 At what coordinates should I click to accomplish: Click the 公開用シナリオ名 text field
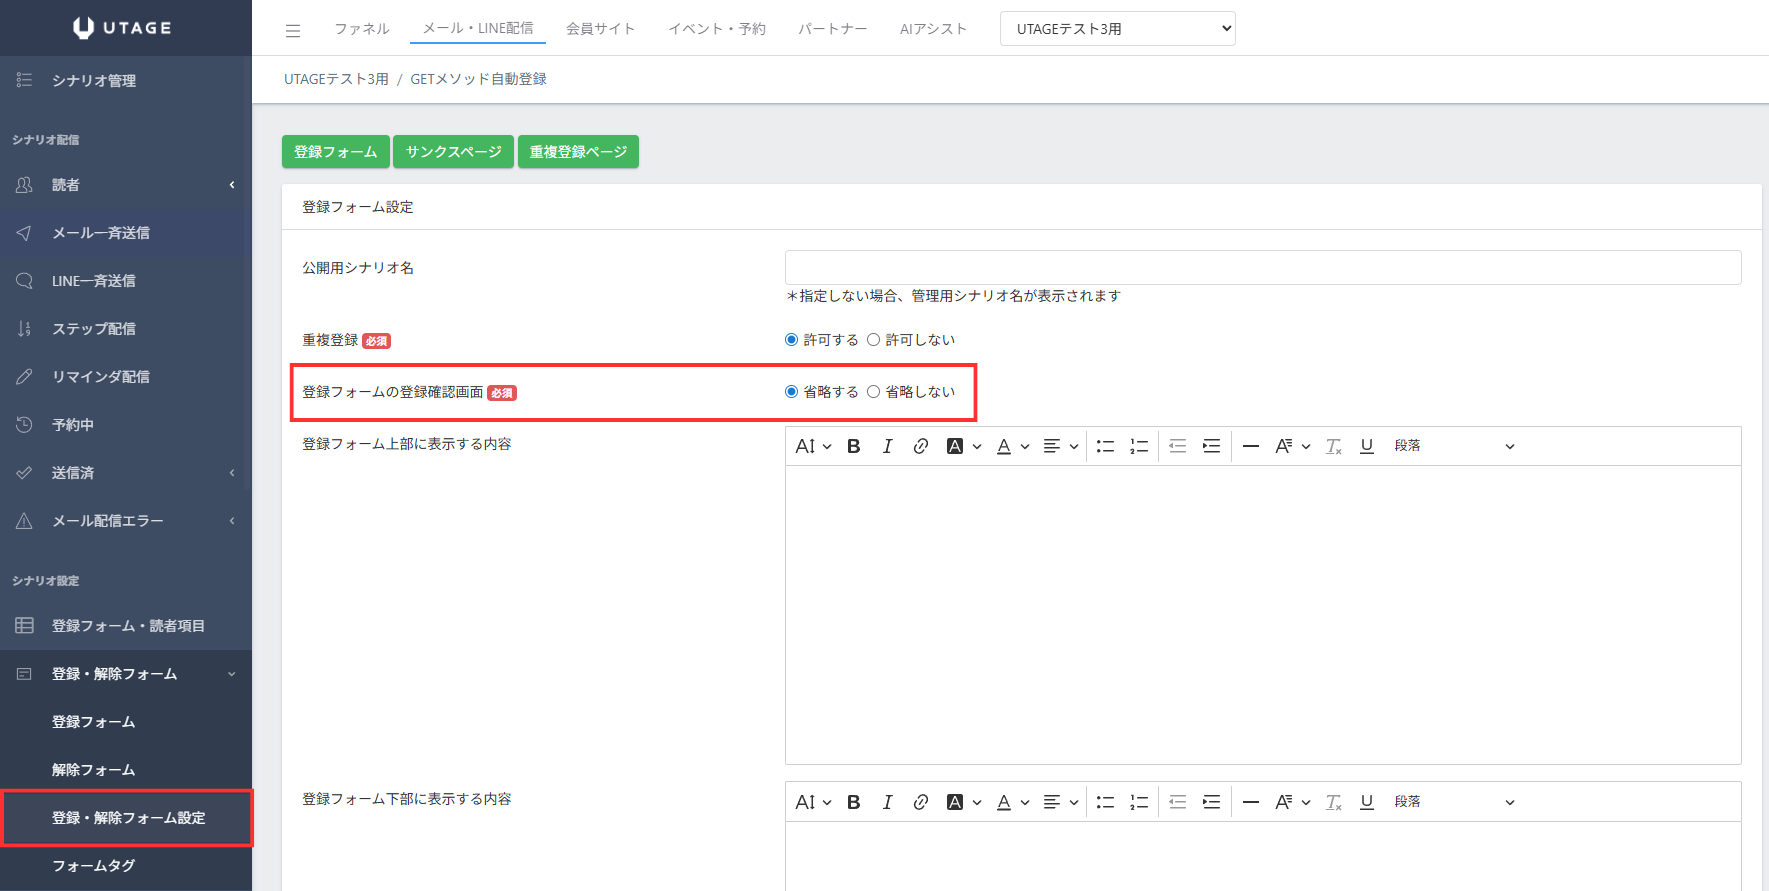[1262, 268]
